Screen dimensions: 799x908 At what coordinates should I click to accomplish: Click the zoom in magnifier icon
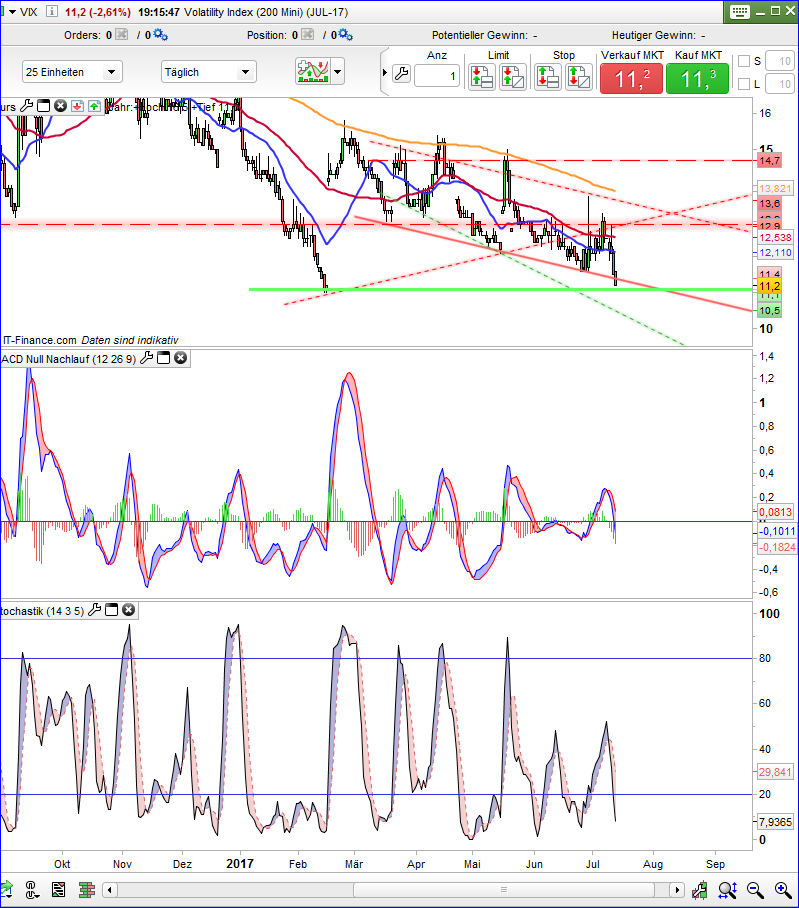[782, 889]
